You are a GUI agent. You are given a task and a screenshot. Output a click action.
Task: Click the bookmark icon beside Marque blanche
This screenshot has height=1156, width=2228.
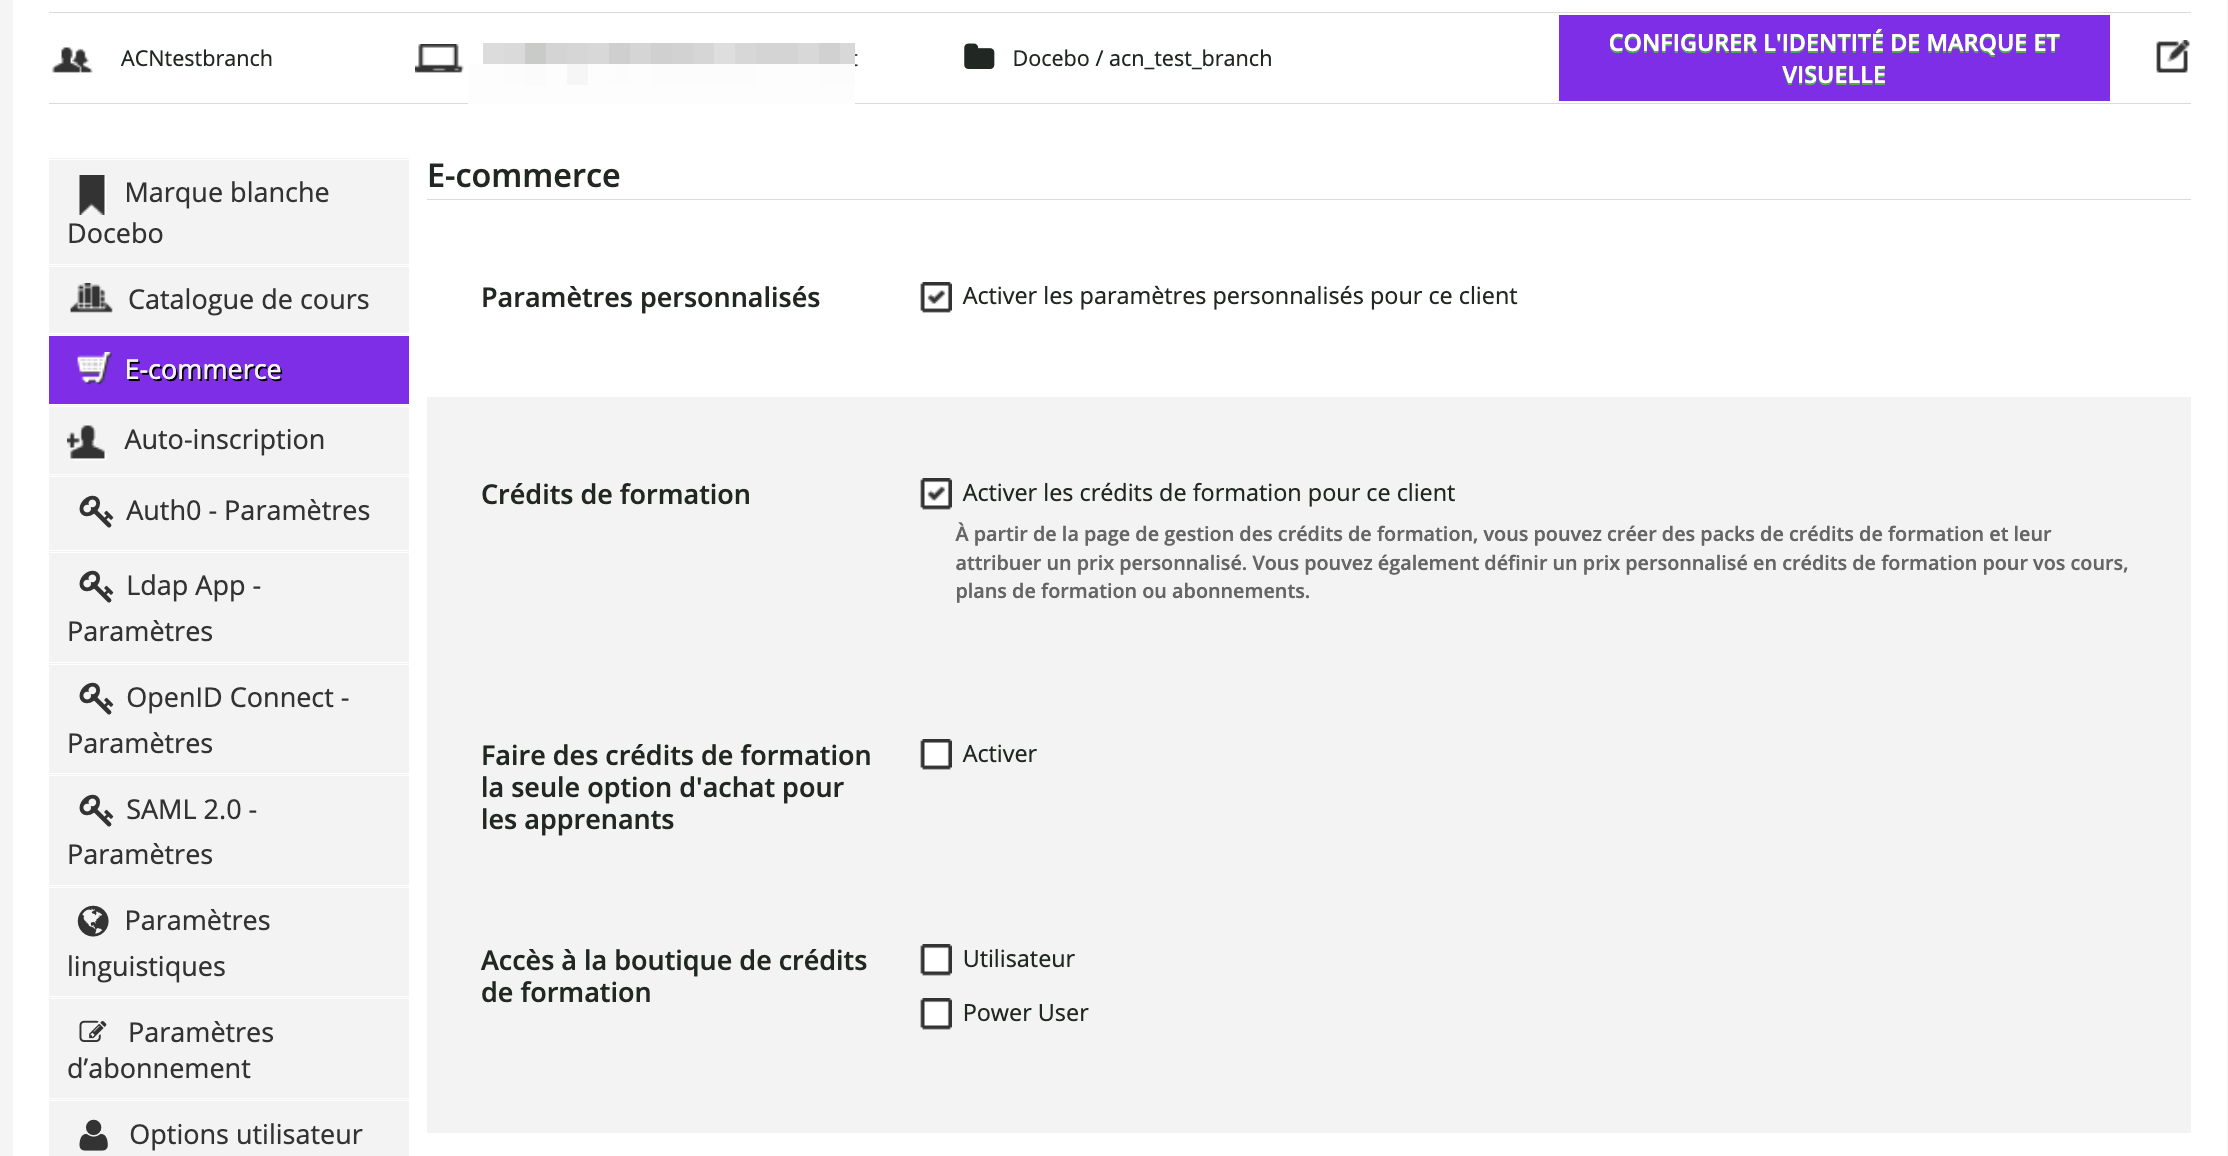[x=92, y=194]
